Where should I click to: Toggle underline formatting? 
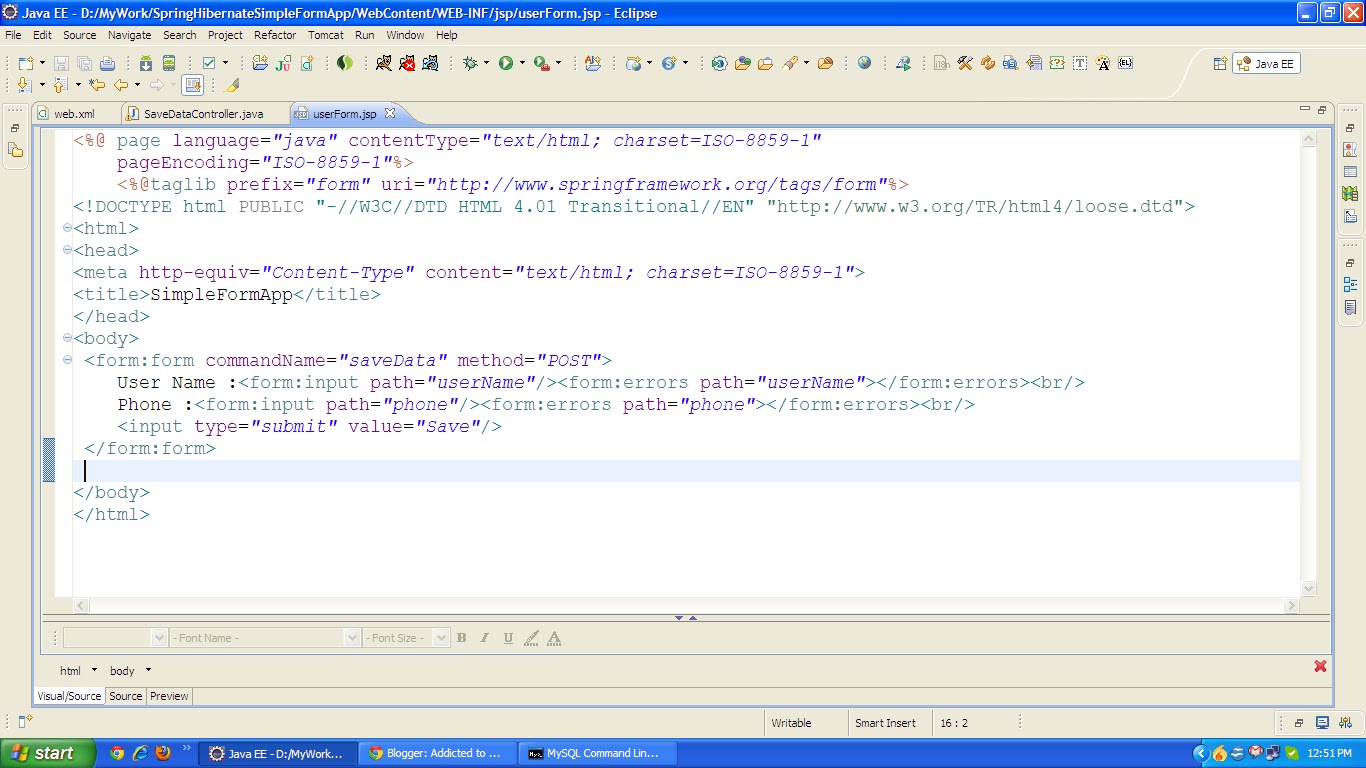[507, 637]
